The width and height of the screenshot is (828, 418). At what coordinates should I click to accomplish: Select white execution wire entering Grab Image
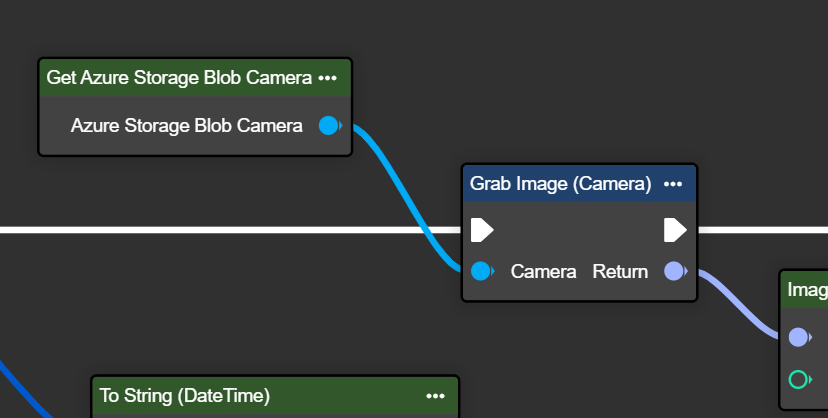200,230
